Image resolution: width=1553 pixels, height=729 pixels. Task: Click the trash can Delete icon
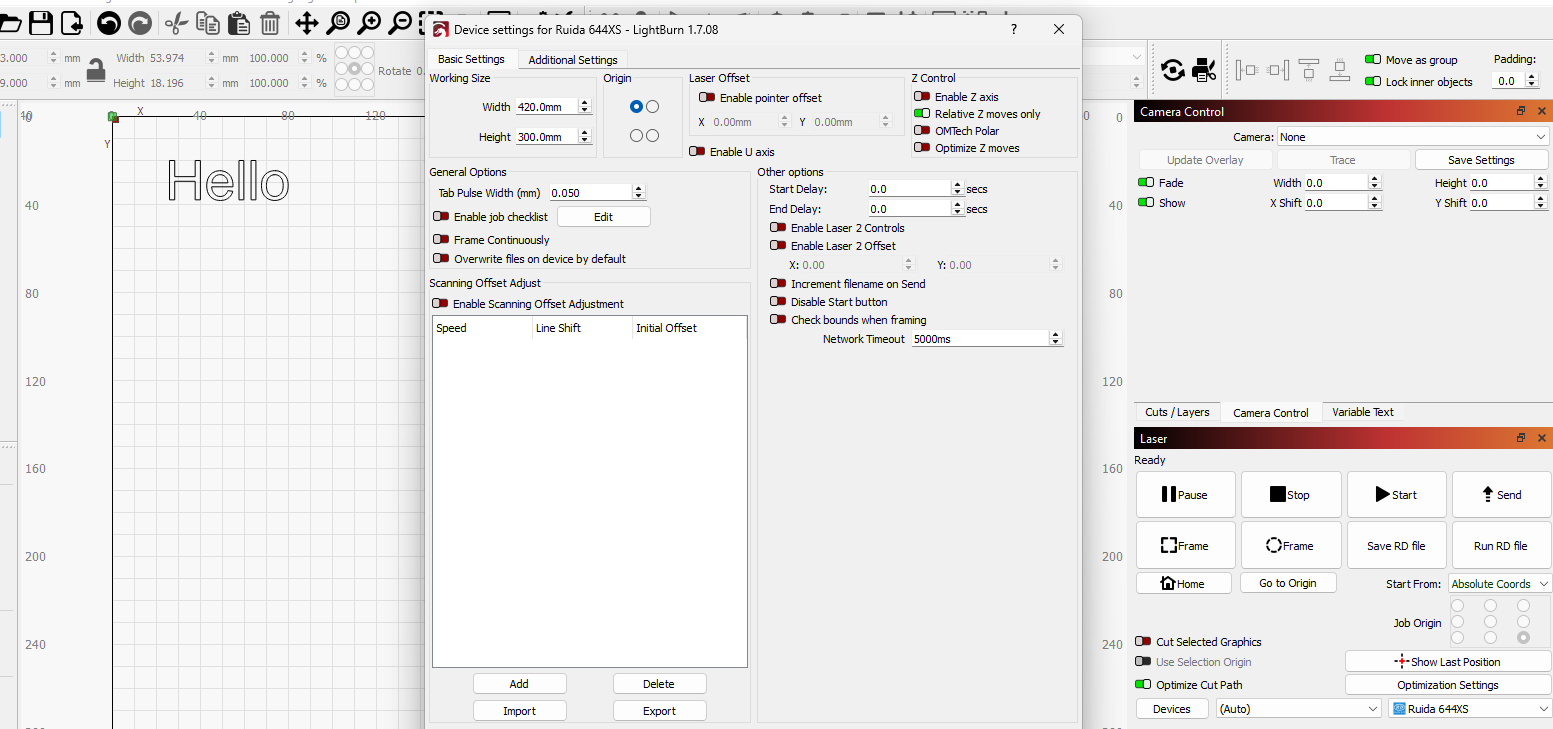pyautogui.click(x=270, y=22)
